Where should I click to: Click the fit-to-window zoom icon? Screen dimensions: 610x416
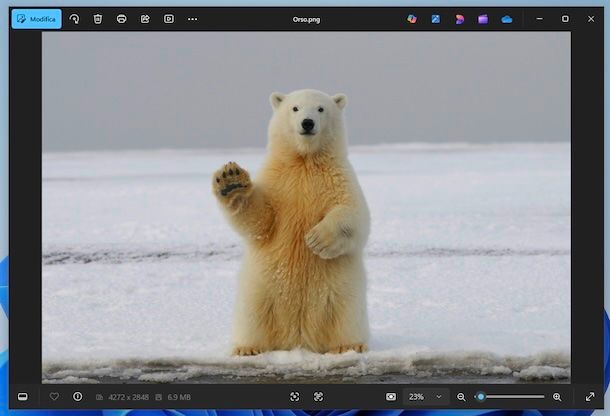[x=391, y=397]
